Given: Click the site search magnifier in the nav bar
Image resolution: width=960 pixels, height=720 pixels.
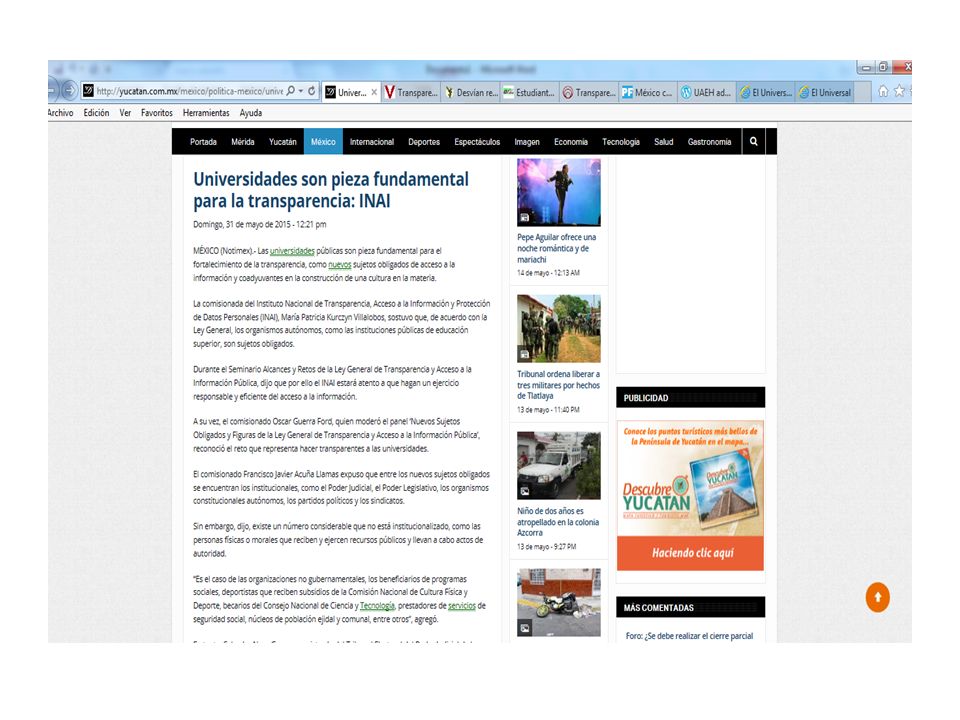Looking at the screenshot, I should [754, 141].
